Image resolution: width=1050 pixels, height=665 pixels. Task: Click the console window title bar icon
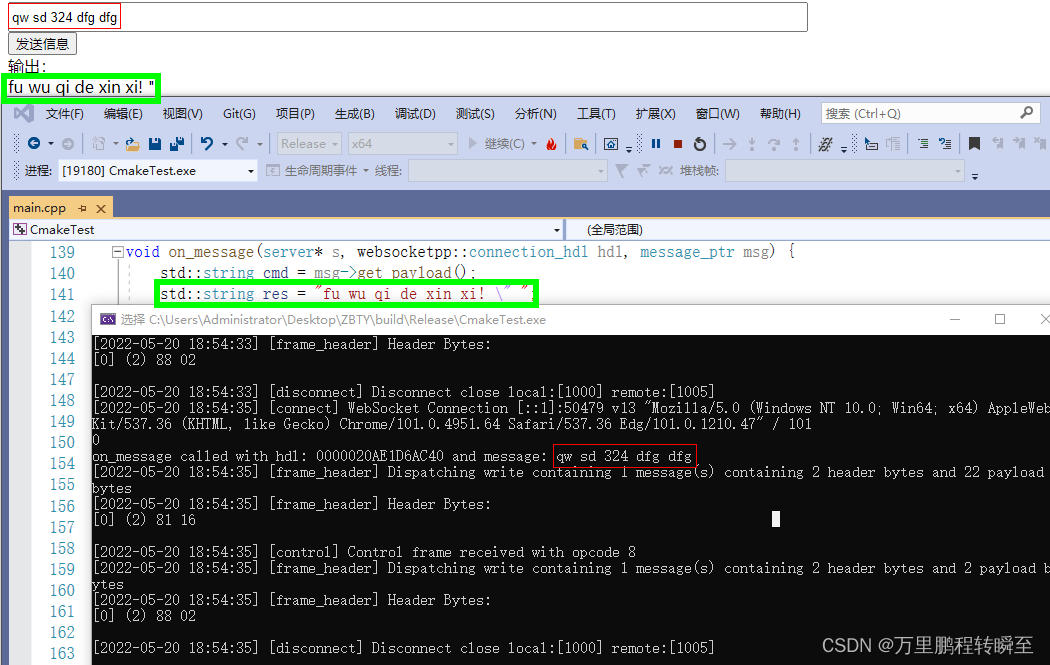click(108, 319)
